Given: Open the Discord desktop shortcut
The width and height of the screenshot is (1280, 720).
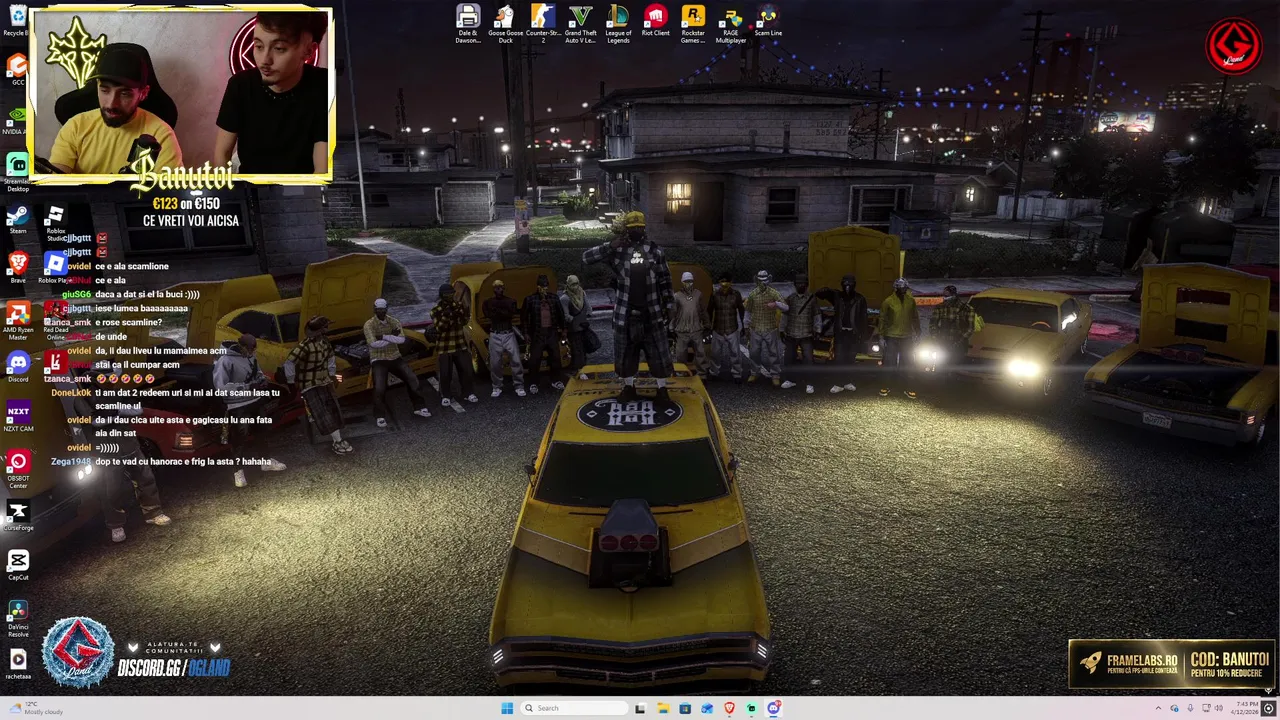Looking at the screenshot, I should (x=17, y=367).
